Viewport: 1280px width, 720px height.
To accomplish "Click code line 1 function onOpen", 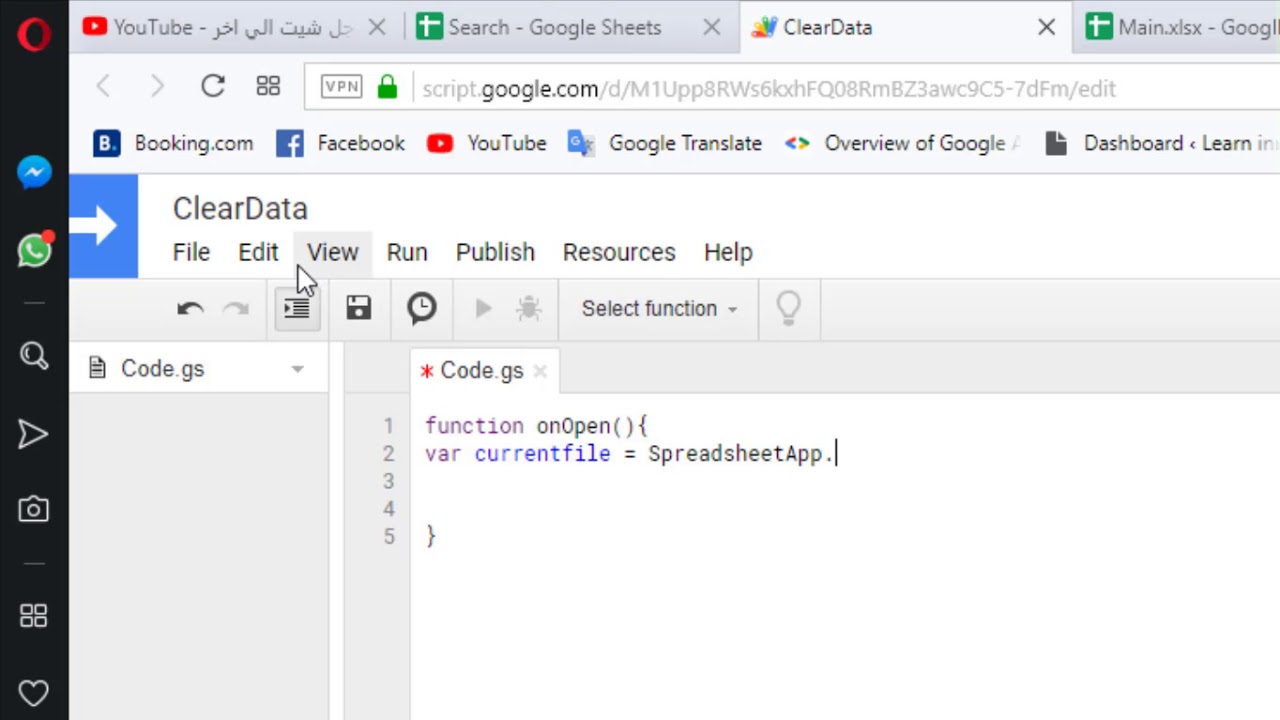I will [536, 426].
